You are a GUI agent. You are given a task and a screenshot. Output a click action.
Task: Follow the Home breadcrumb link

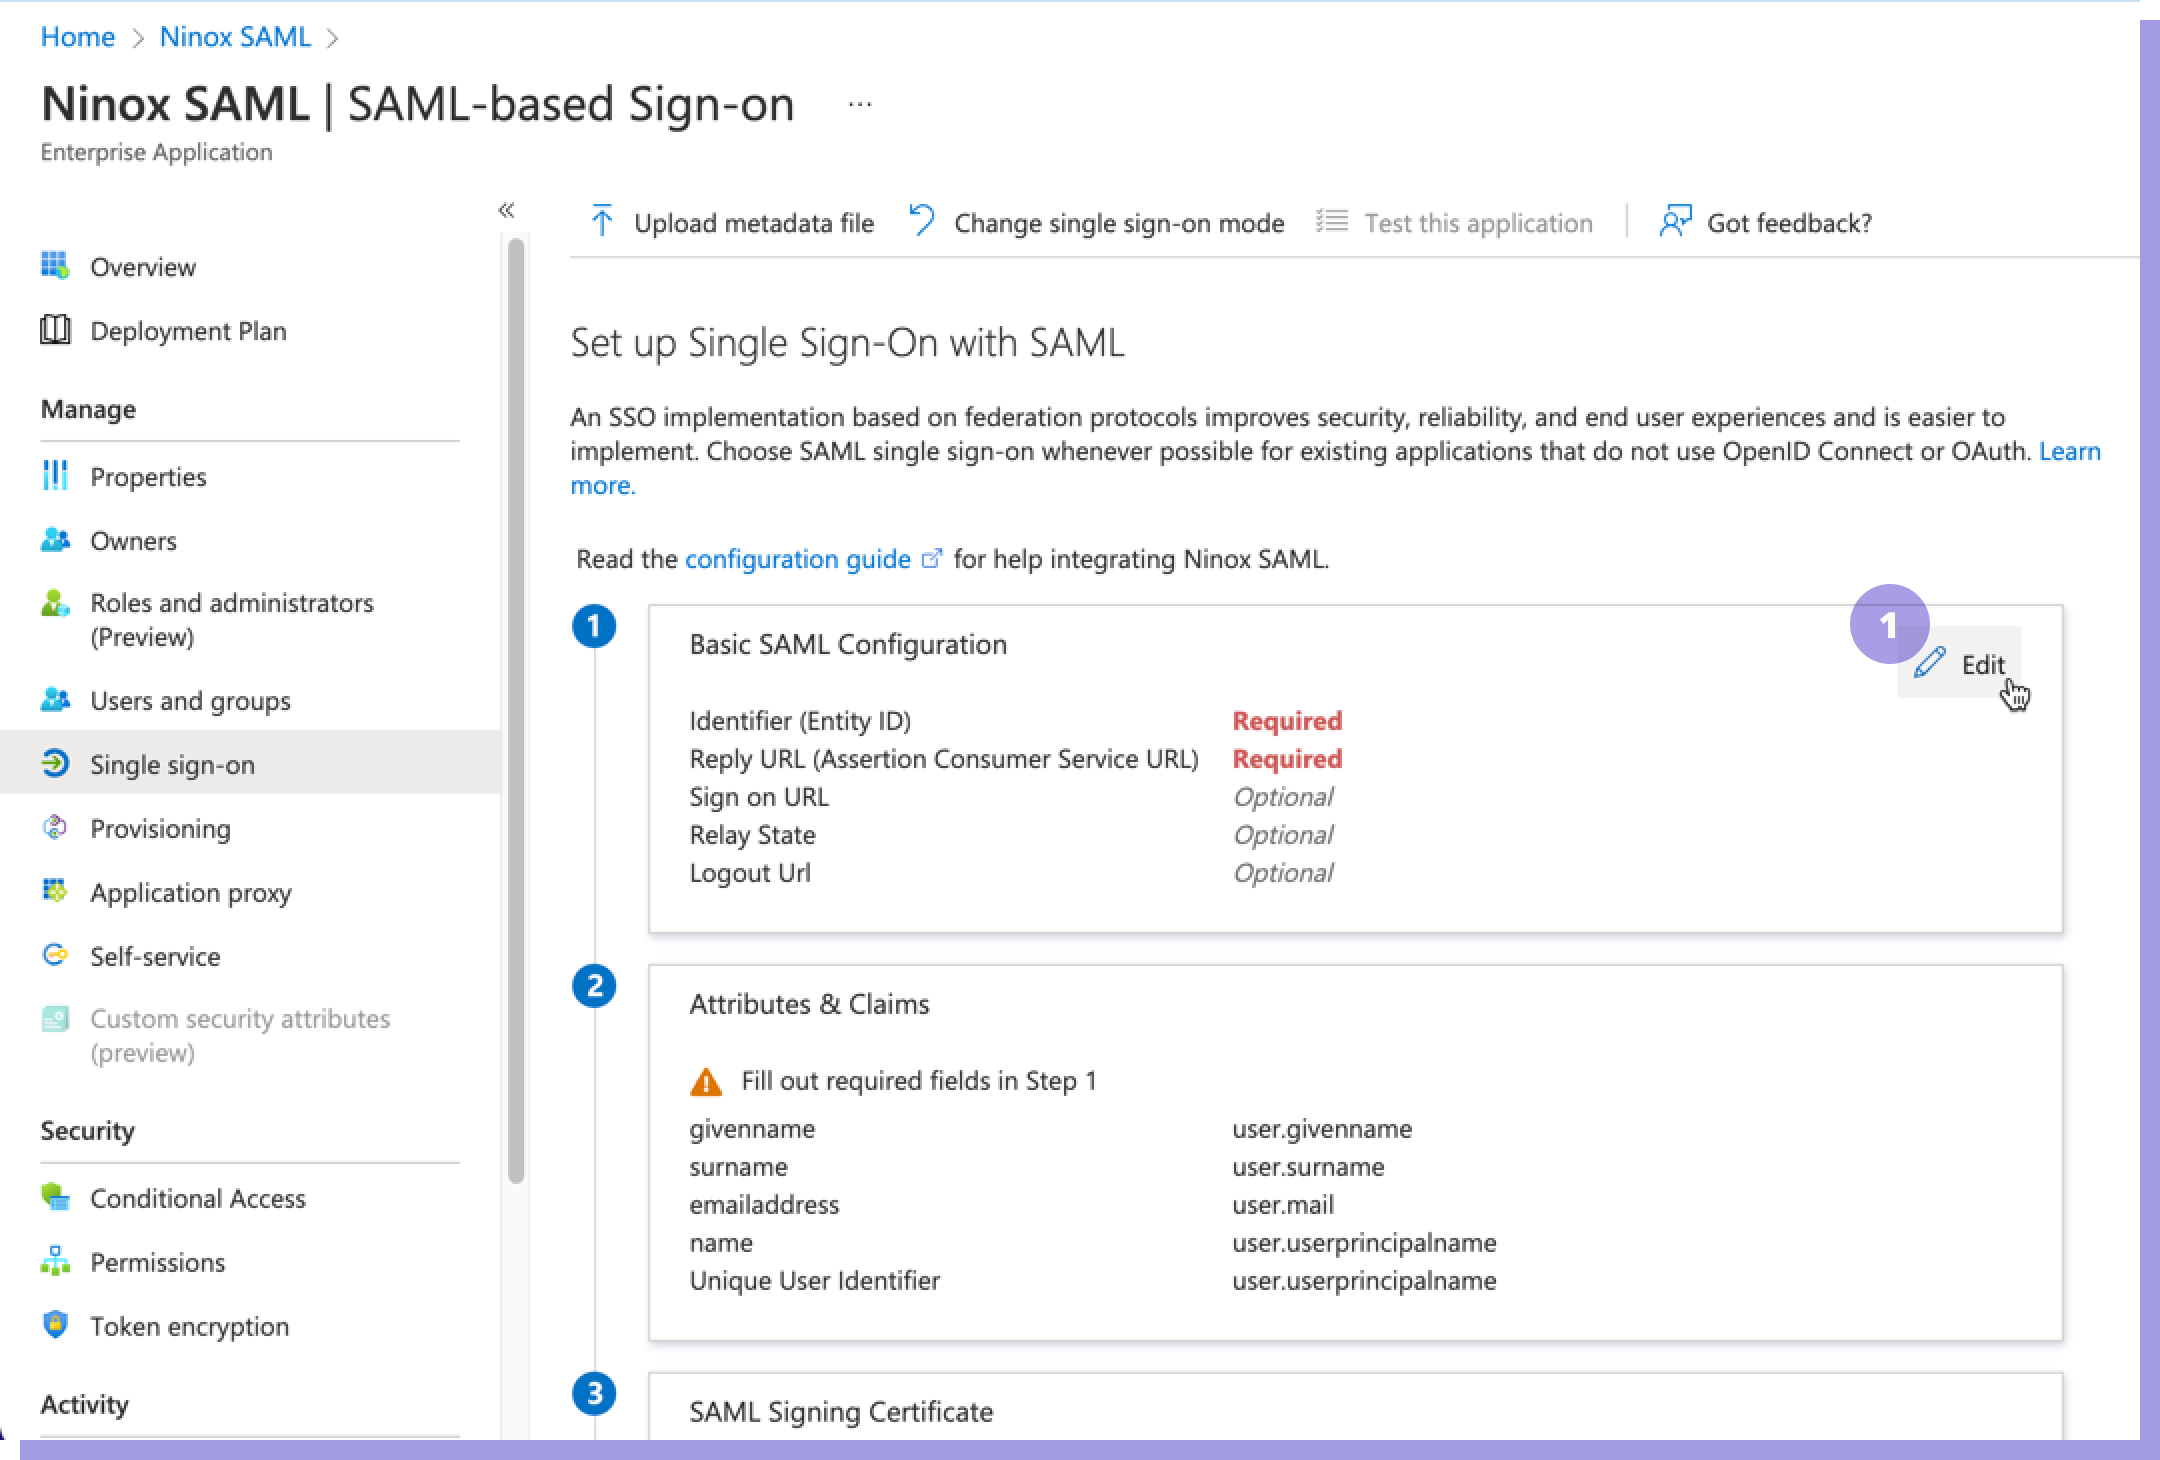click(x=78, y=37)
